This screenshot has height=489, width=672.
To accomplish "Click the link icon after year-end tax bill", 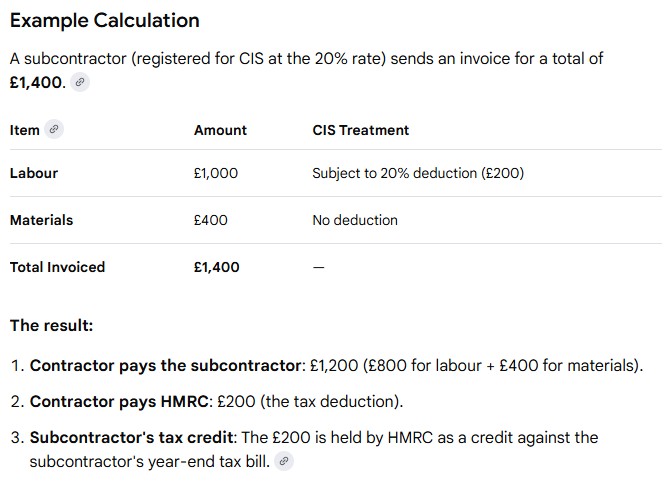I will (x=284, y=461).
